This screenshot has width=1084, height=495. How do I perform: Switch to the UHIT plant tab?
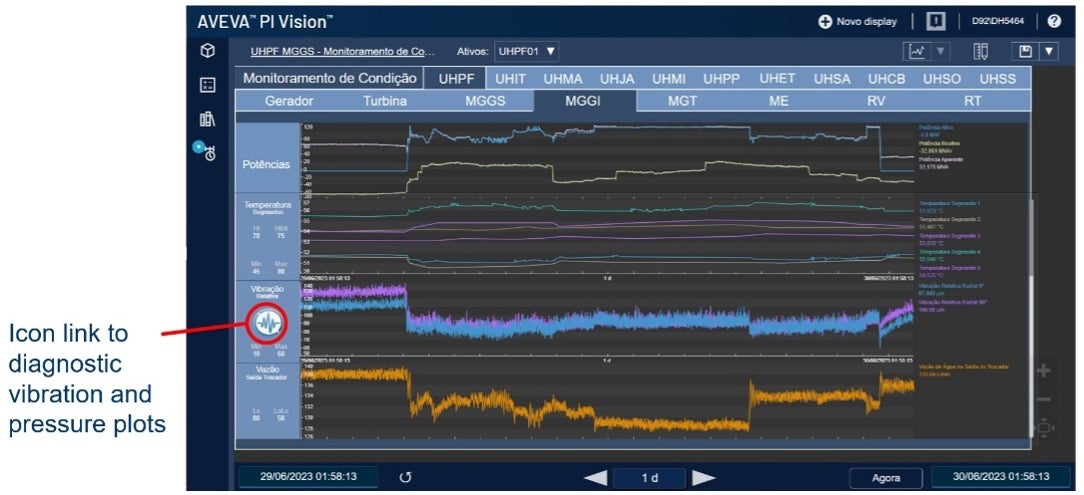[511, 78]
